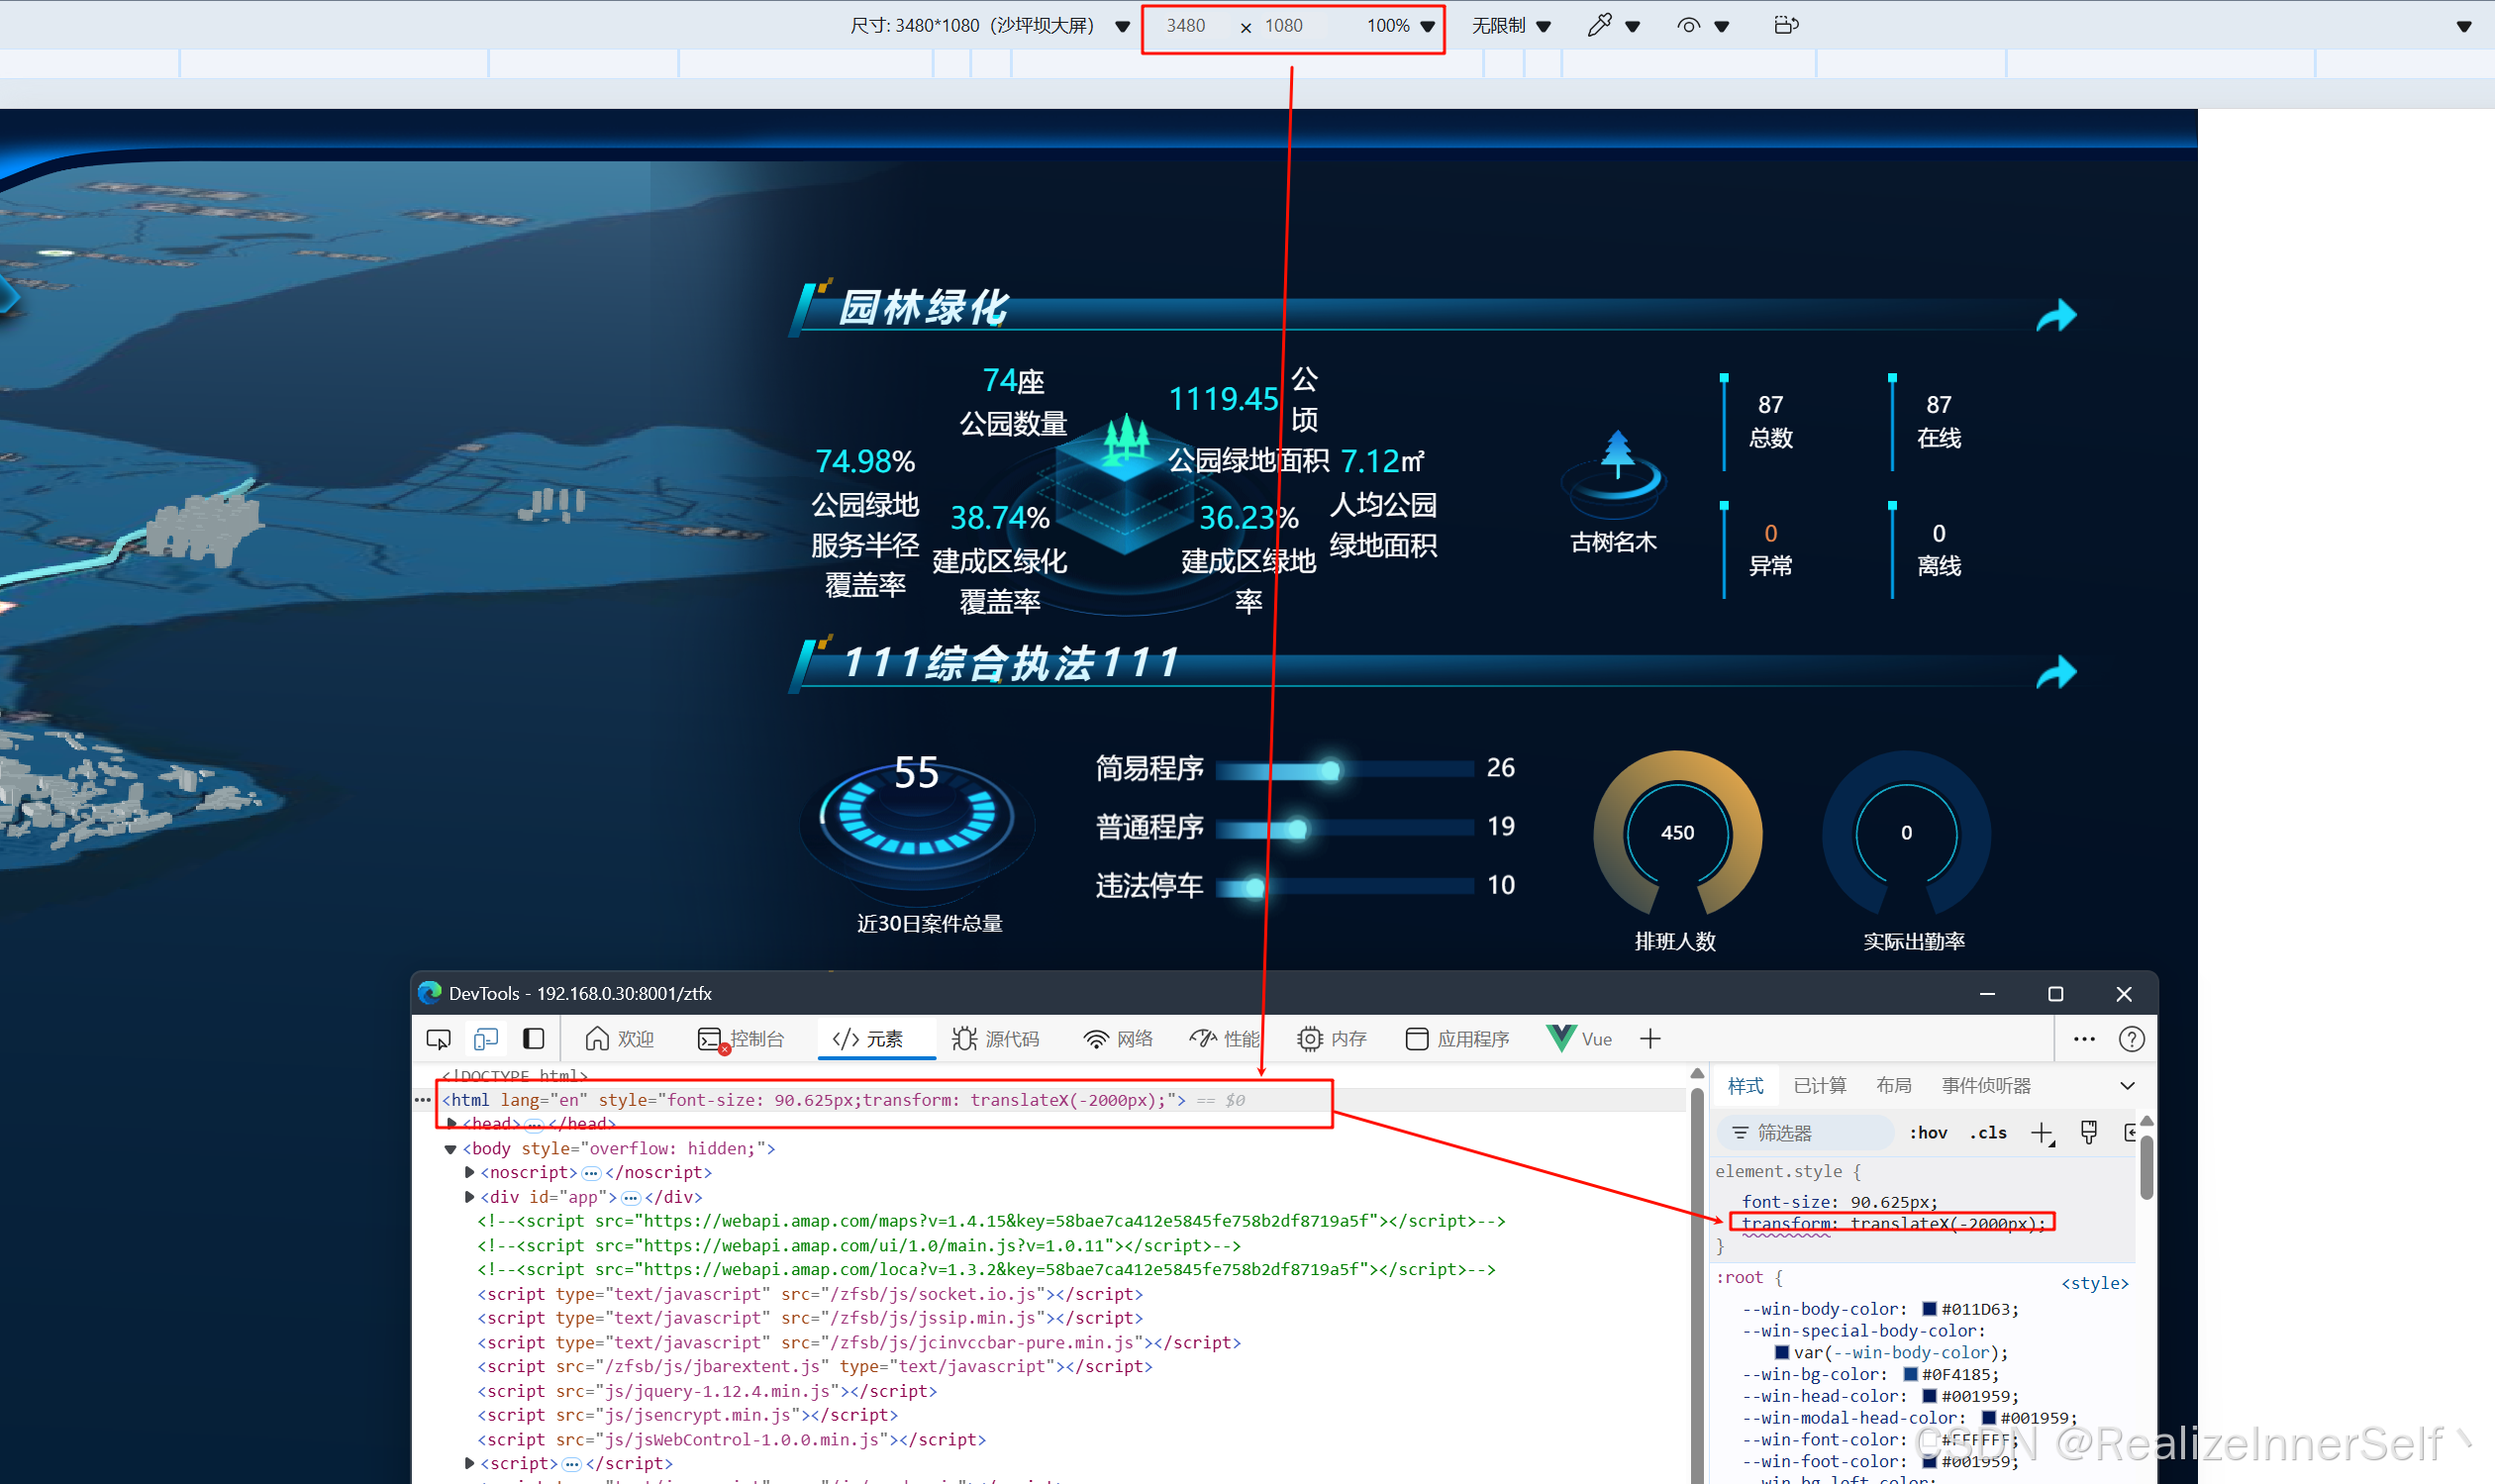Click the new style rule plus icon

coord(2041,1133)
